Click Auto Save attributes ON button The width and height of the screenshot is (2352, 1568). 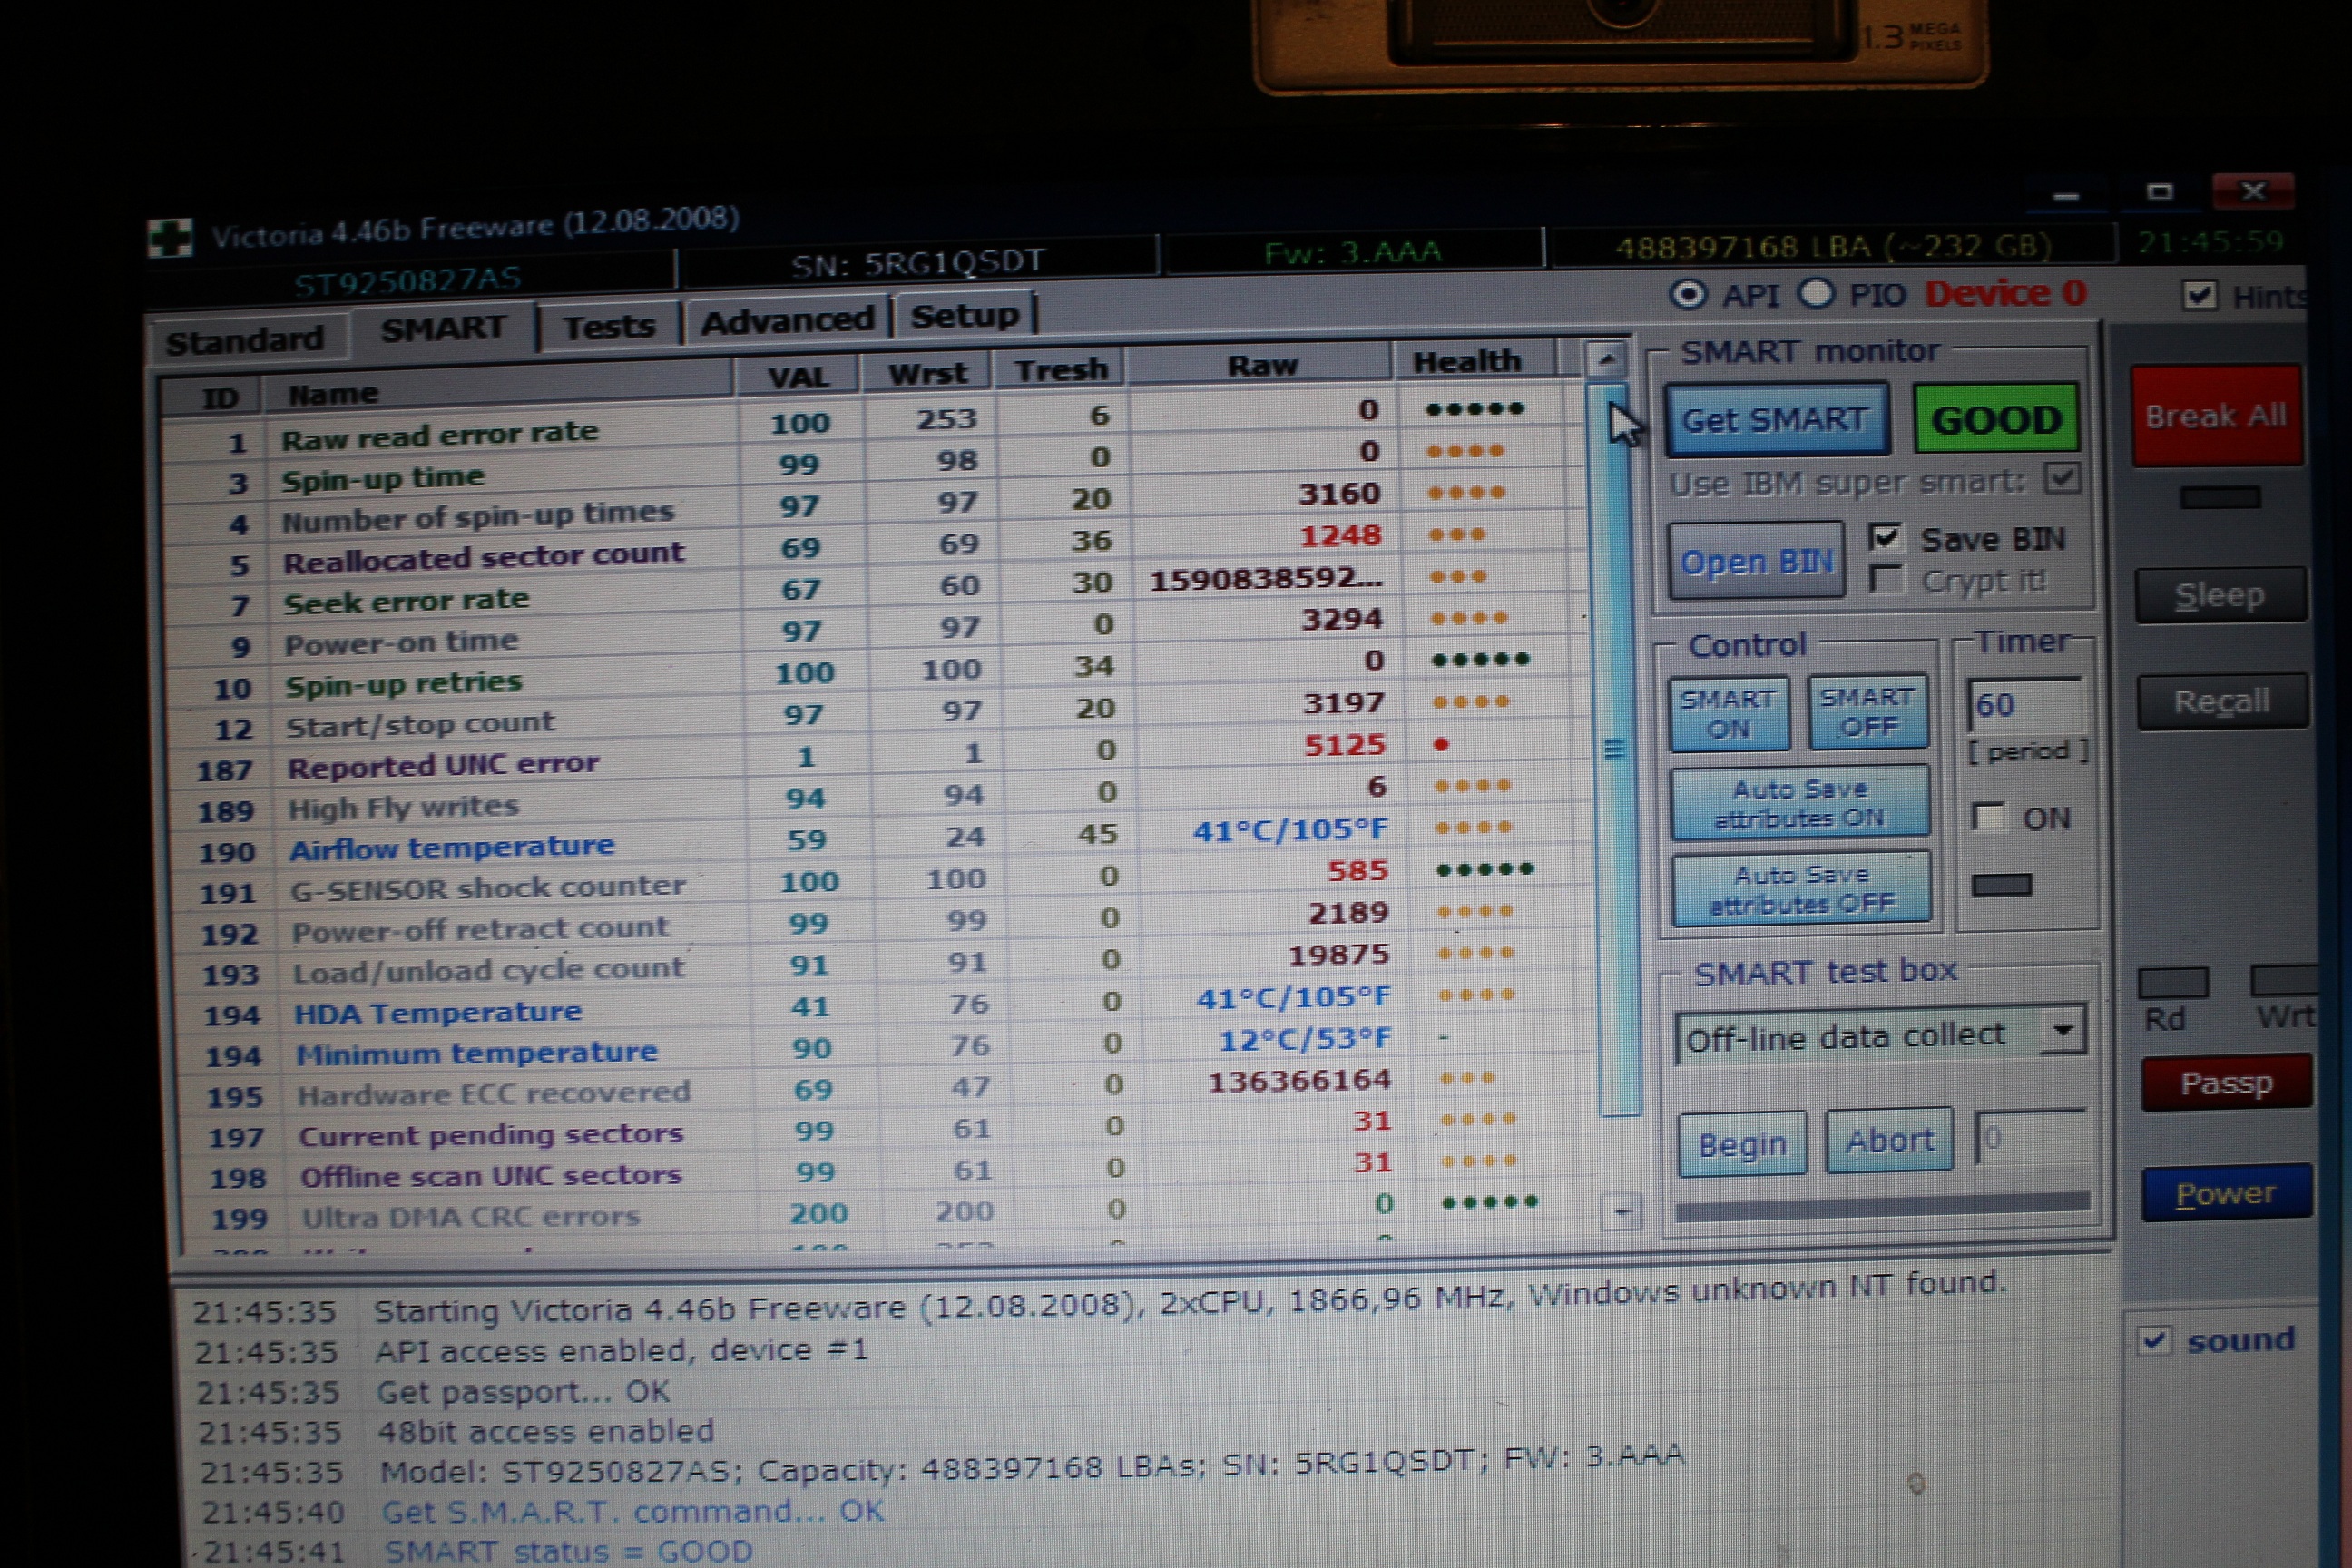tap(1800, 804)
